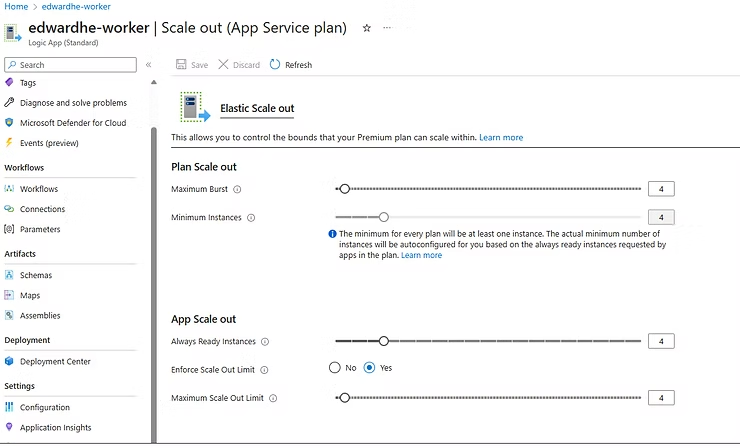Image resolution: width=740 pixels, height=448 pixels.
Task: Click the Assemblies icon
Action: point(9,315)
